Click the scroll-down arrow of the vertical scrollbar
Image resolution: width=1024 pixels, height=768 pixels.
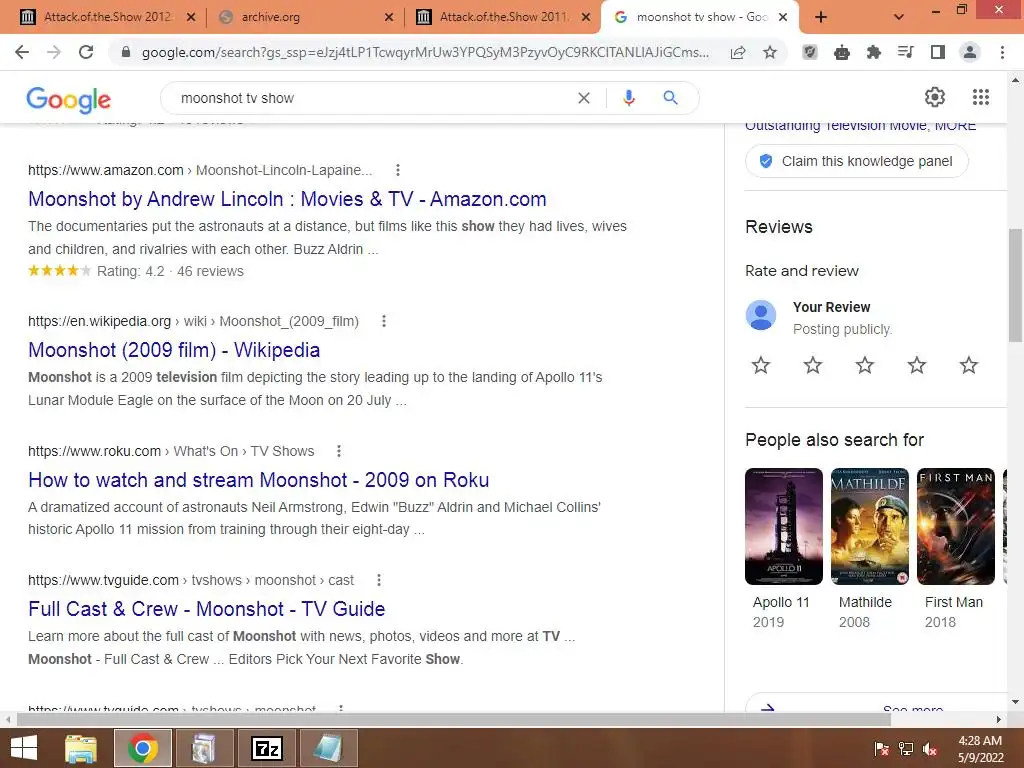click(x=1015, y=703)
